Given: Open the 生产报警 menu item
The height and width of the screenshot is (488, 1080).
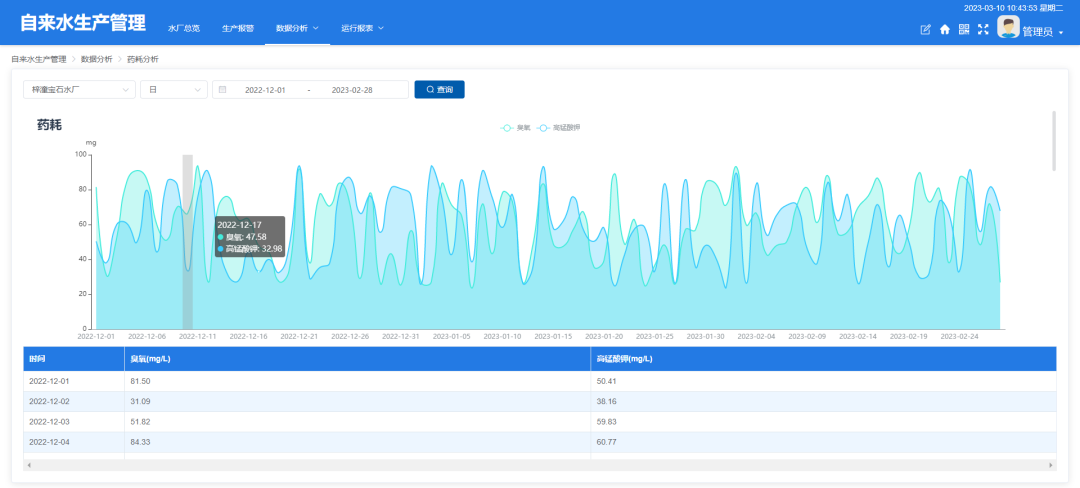Looking at the screenshot, I should [x=238, y=29].
